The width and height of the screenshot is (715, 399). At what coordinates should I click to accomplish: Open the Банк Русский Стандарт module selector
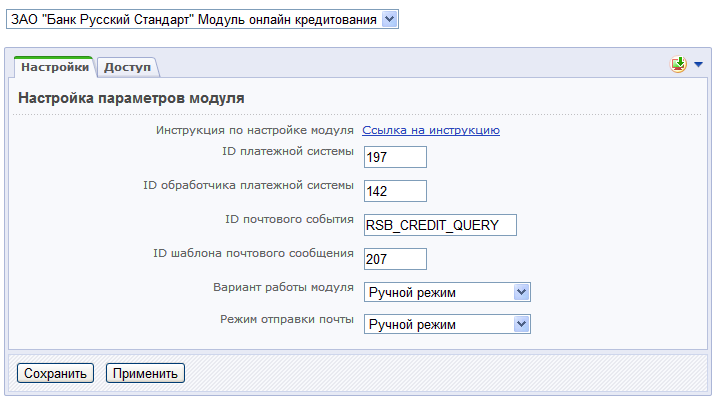tap(202, 19)
